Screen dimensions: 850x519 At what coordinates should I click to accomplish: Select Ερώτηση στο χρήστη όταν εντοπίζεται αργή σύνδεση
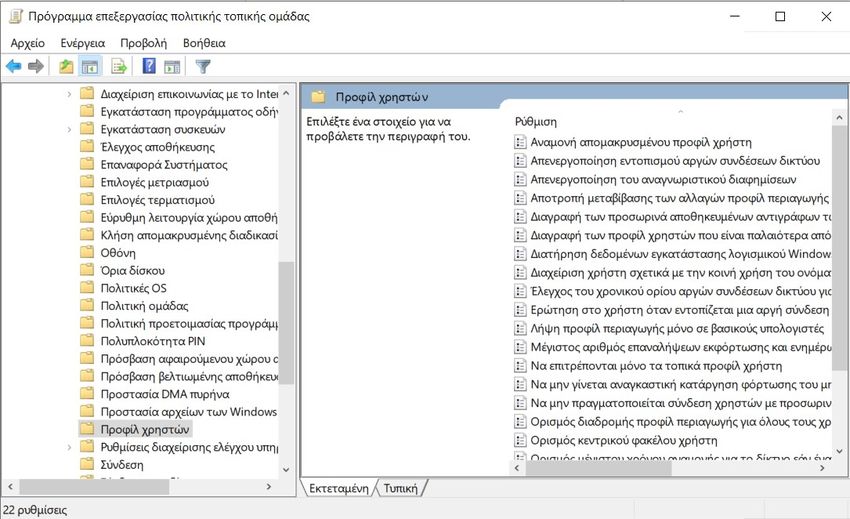coord(679,310)
